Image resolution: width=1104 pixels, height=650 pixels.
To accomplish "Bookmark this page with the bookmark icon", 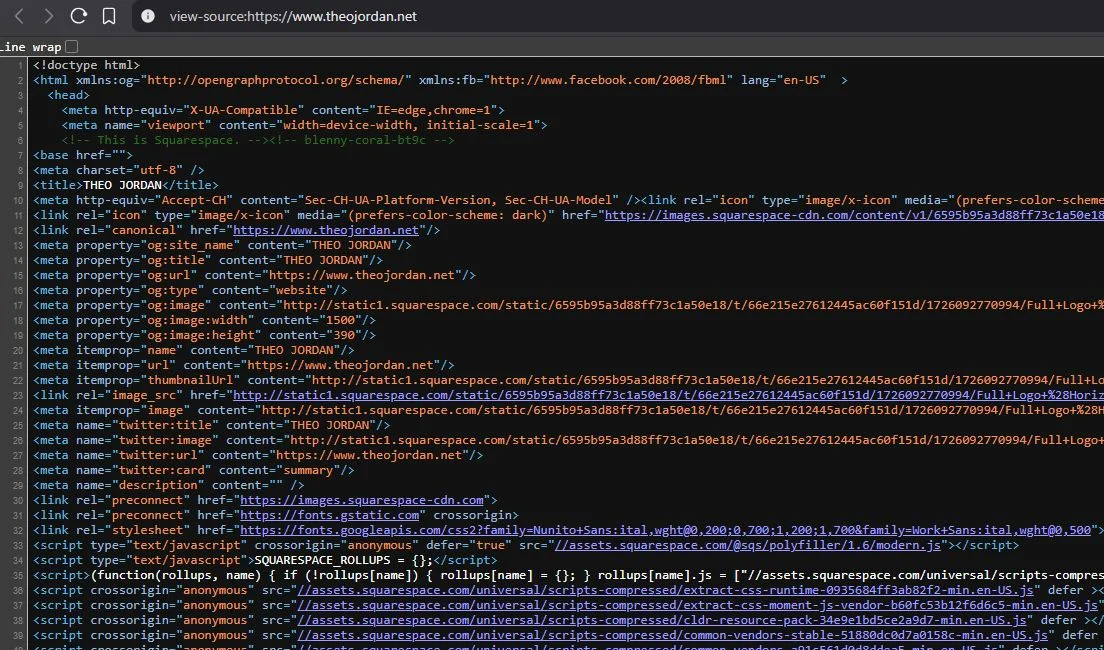I will point(109,16).
